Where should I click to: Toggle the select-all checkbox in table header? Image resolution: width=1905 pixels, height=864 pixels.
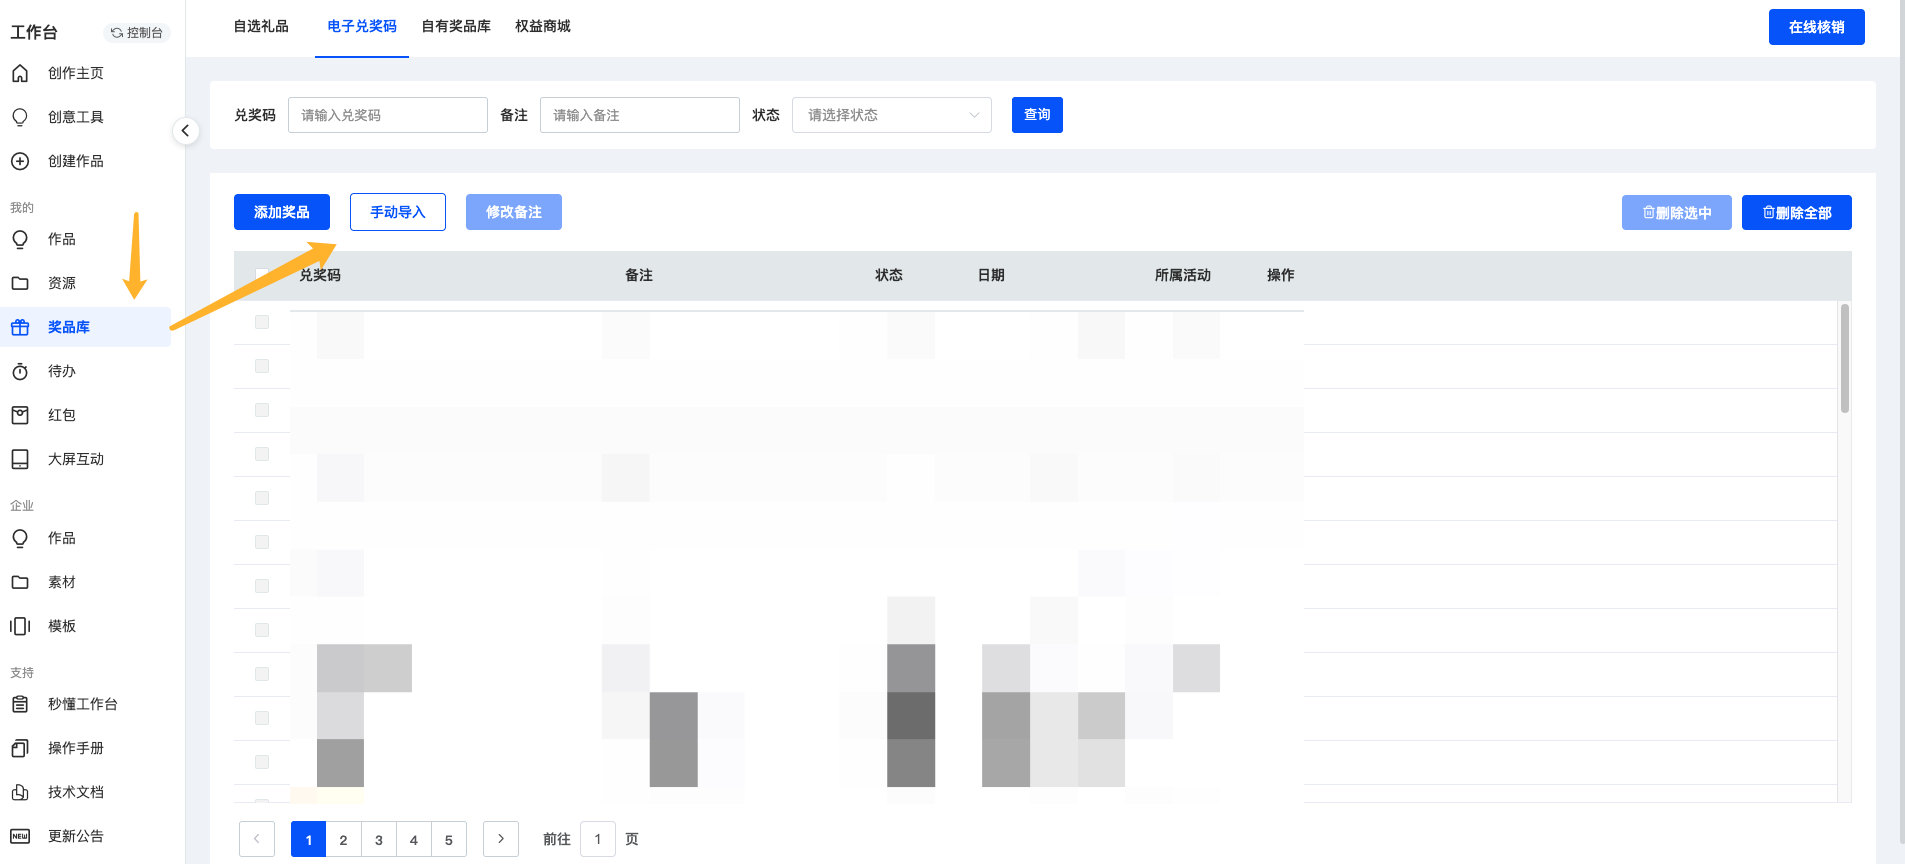262,275
